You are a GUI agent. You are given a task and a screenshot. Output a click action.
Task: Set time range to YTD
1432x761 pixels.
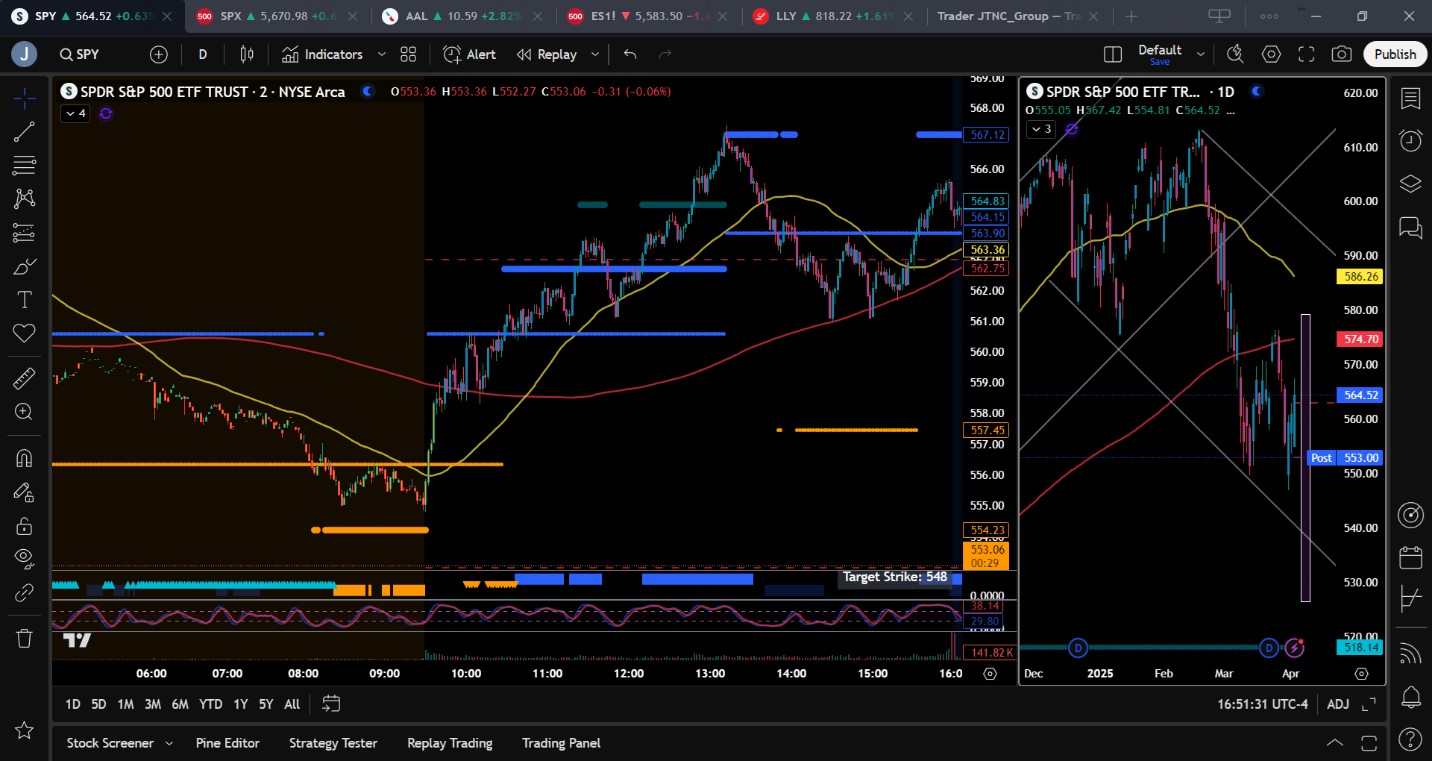tap(210, 704)
